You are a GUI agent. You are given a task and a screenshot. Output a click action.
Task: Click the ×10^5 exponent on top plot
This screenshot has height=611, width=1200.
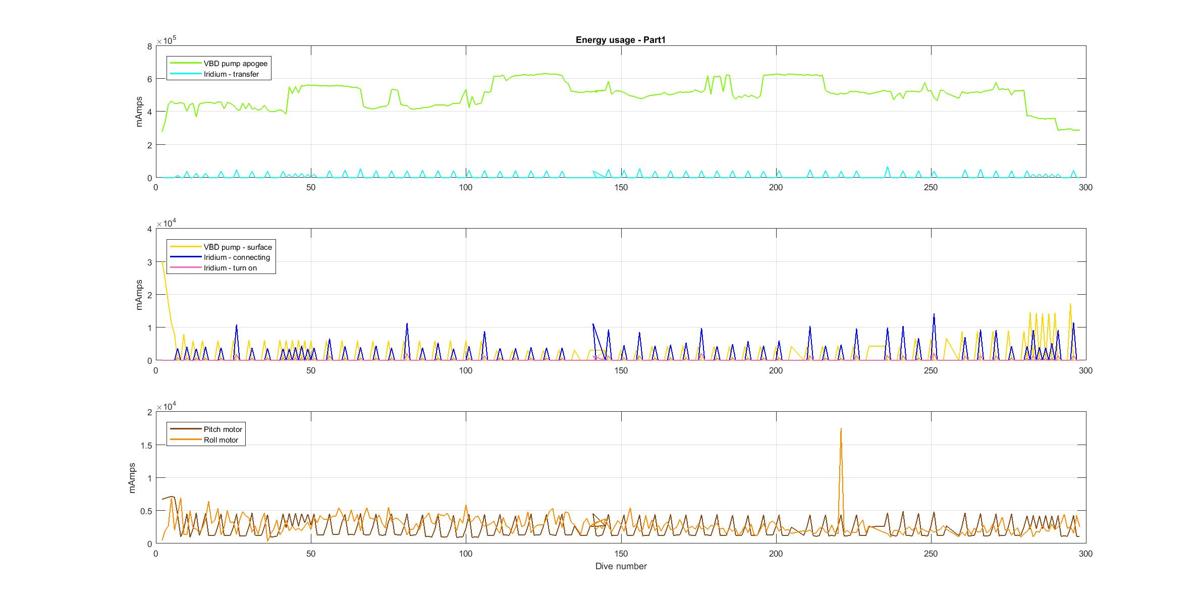pyautogui.click(x=169, y=39)
